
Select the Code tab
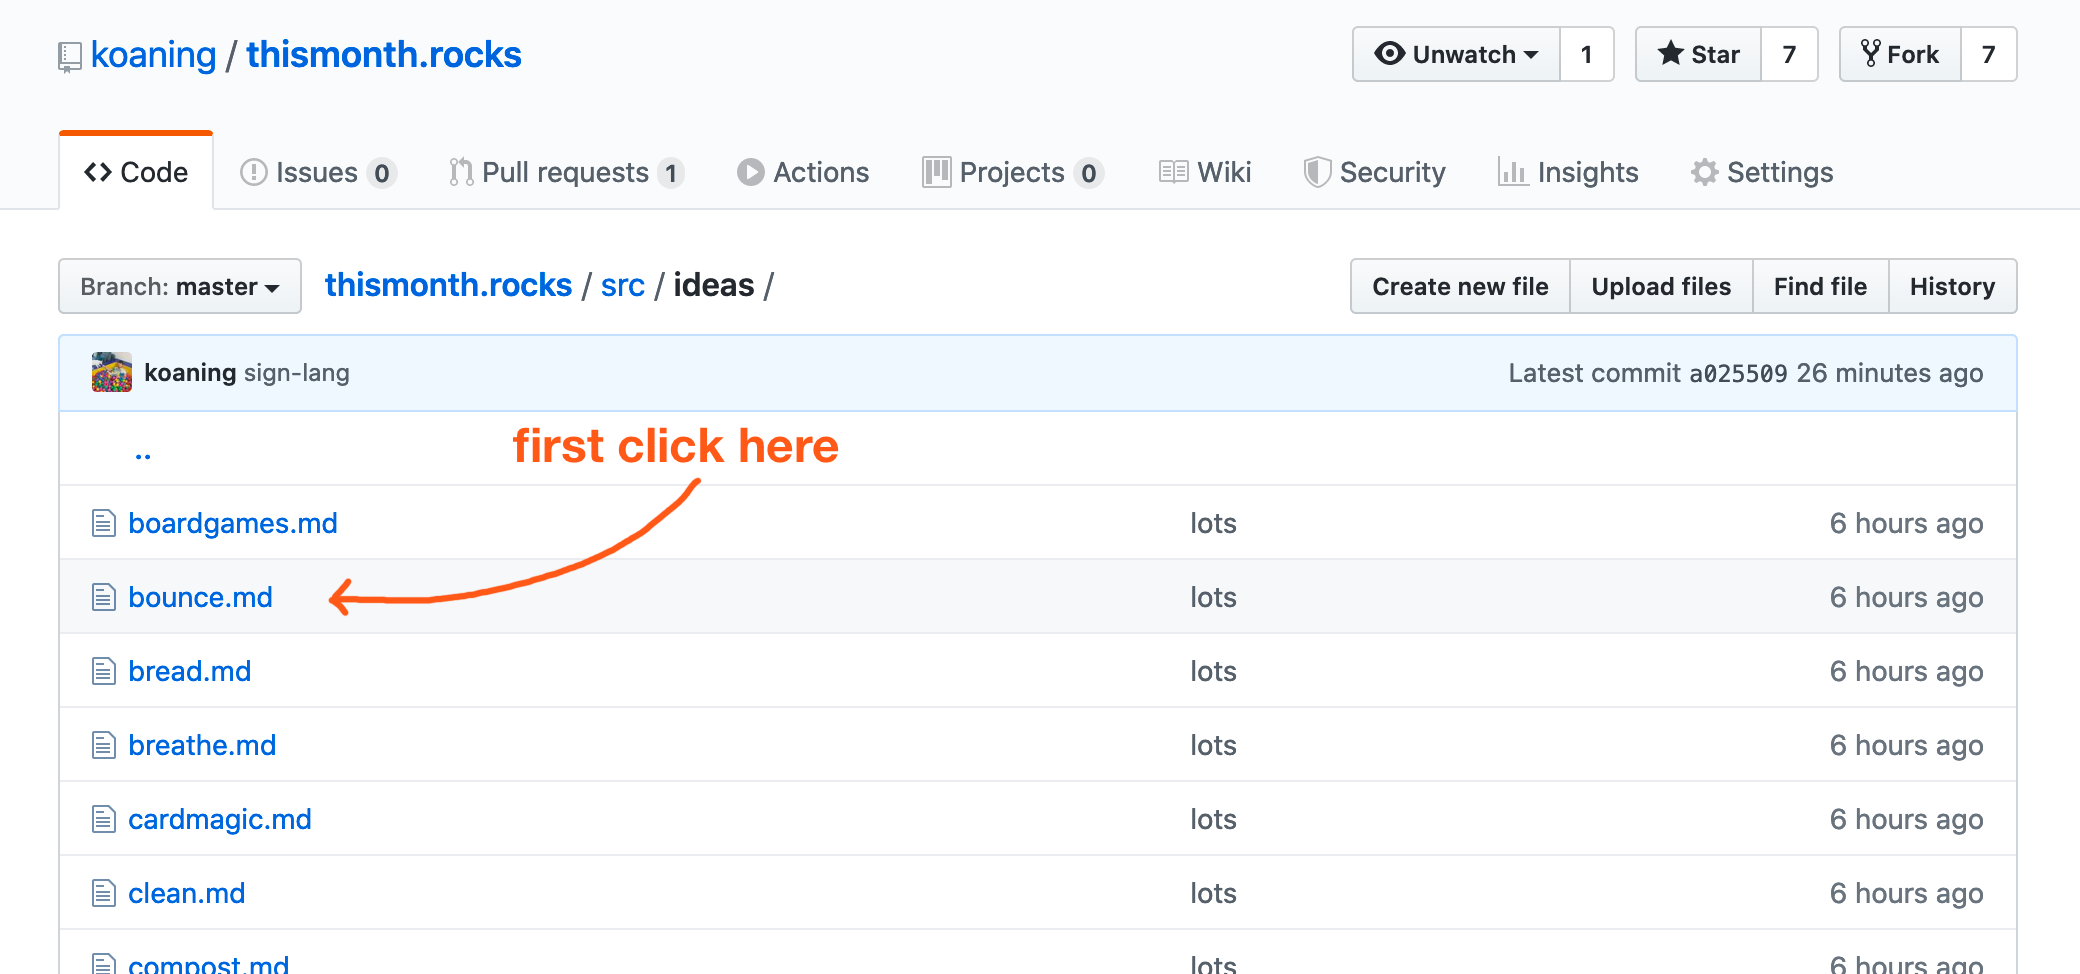pos(136,172)
